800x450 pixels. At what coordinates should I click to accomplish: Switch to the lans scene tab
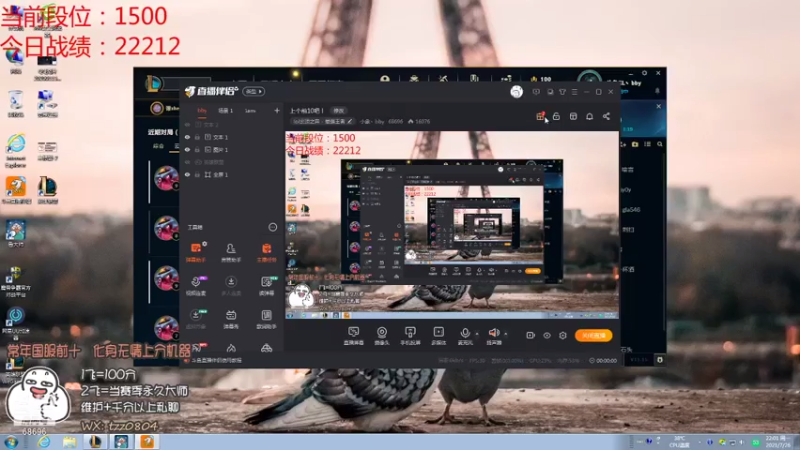coord(250,110)
